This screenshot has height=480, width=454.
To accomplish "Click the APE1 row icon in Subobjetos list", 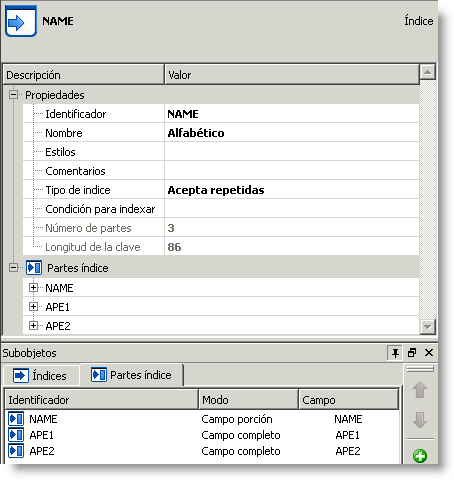I will [x=16, y=435].
